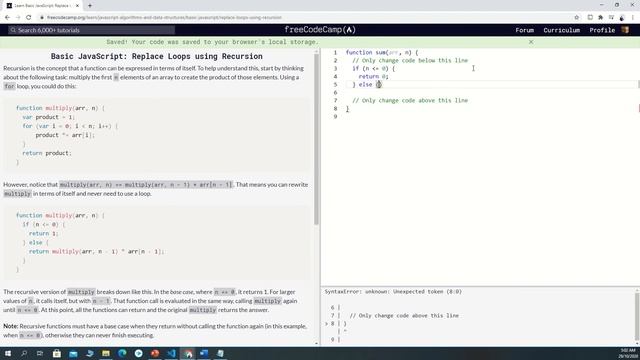
Task: Open Microsoft Word from the taskbar
Action: [x=204, y=353]
